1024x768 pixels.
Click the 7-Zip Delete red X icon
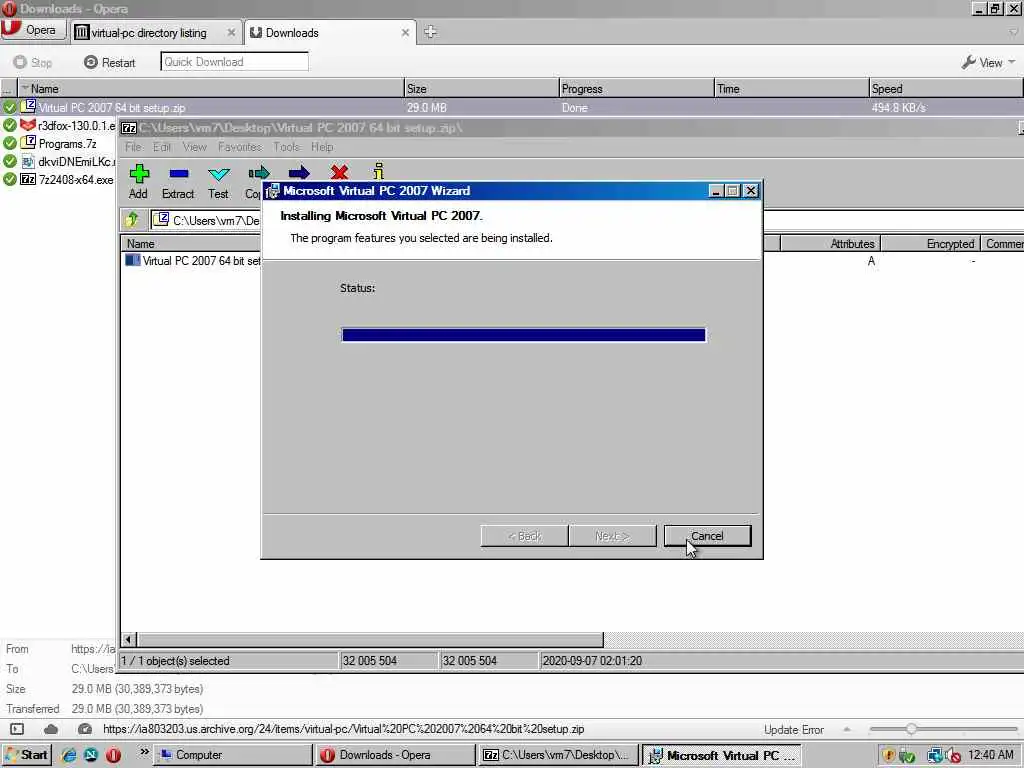coord(339,172)
